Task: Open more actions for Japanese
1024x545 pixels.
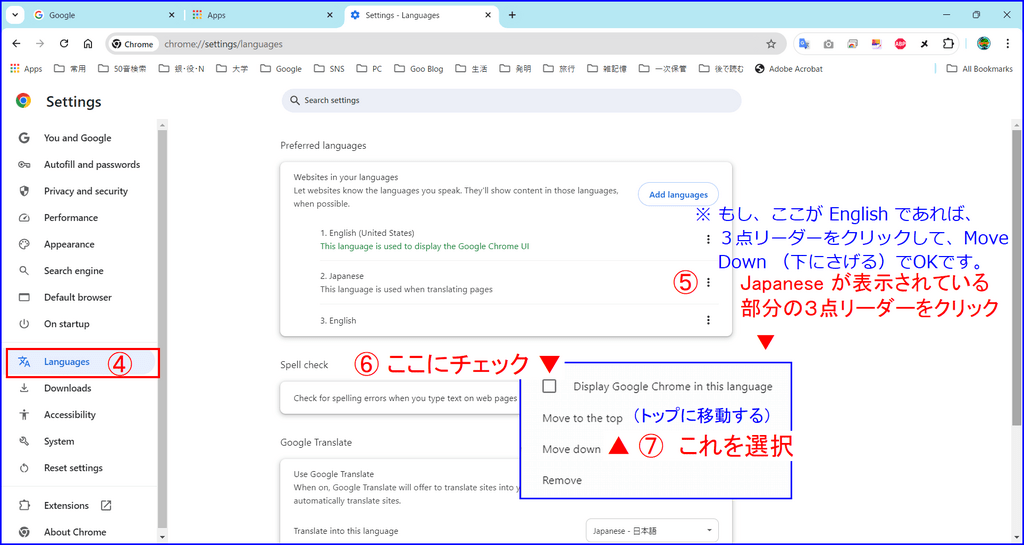Action: (709, 283)
